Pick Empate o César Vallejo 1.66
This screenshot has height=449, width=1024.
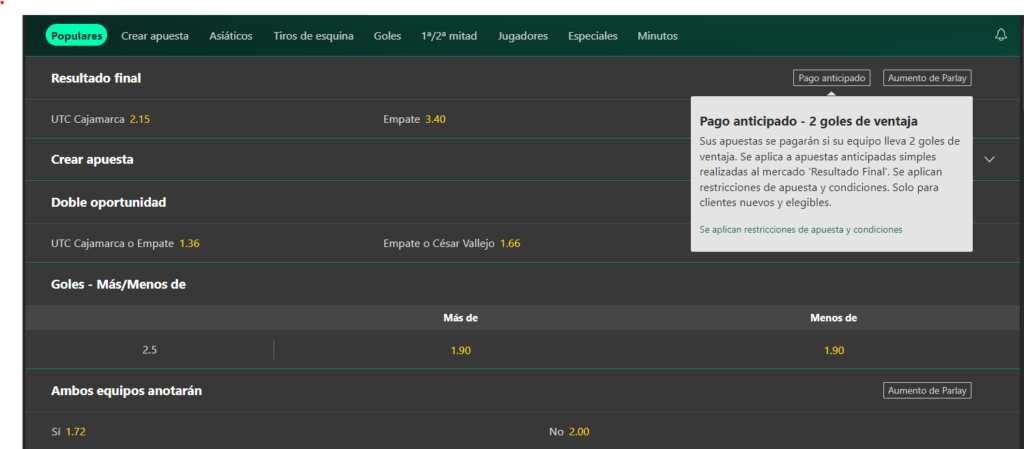[x=452, y=243]
